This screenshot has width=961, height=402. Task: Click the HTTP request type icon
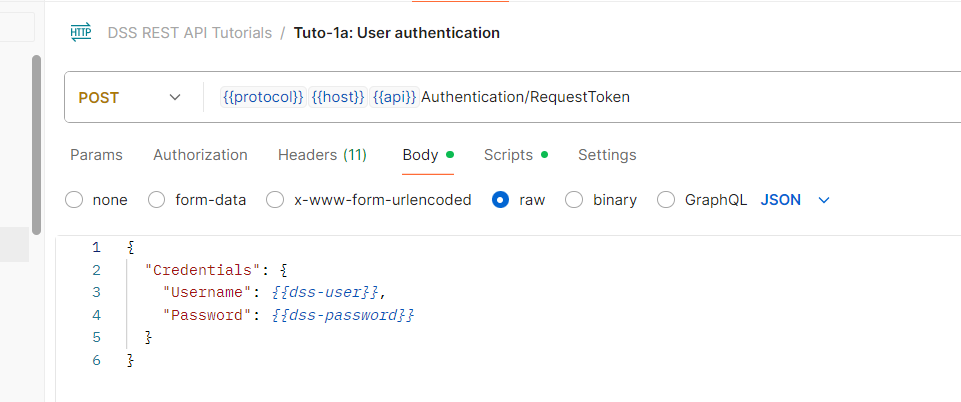80,33
